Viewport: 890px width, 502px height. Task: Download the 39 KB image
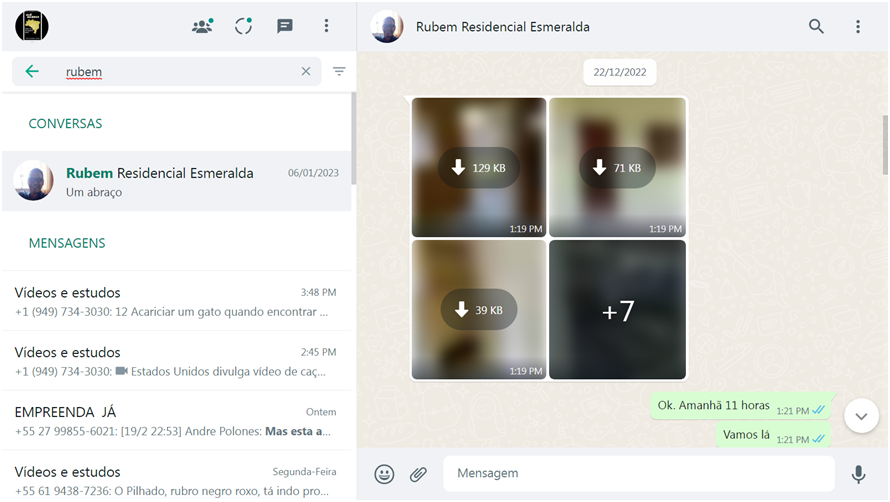478,309
